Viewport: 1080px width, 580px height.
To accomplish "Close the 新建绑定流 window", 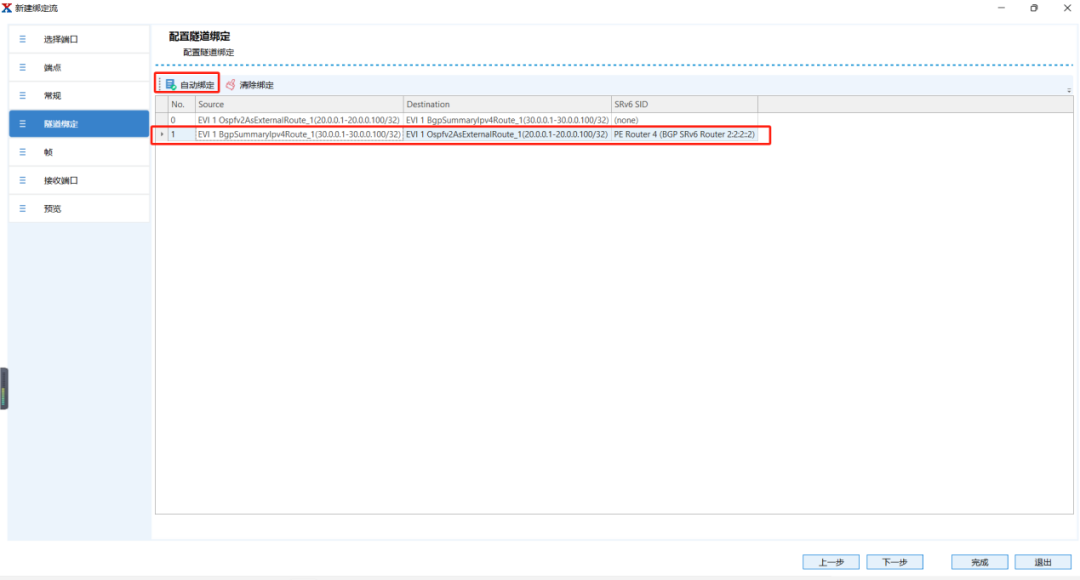I will [x=1067, y=8].
